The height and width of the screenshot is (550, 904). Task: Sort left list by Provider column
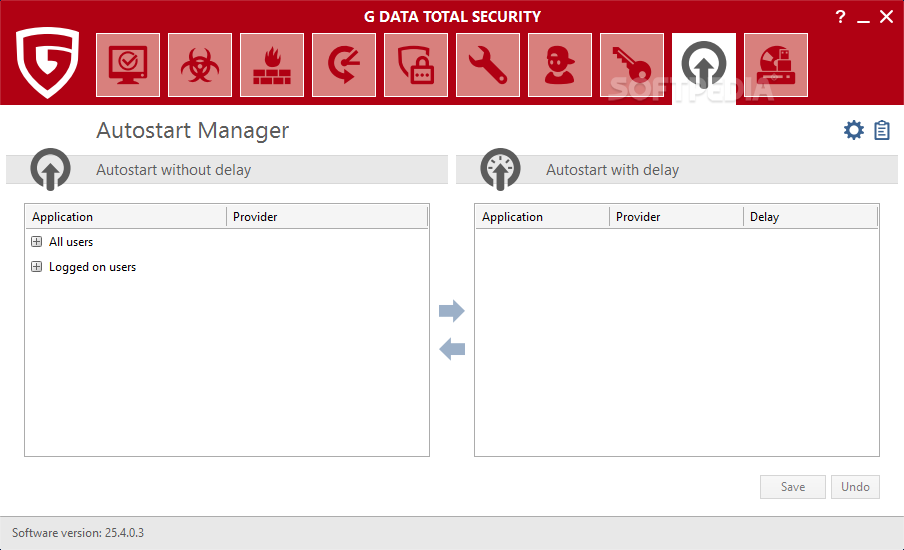tap(327, 217)
